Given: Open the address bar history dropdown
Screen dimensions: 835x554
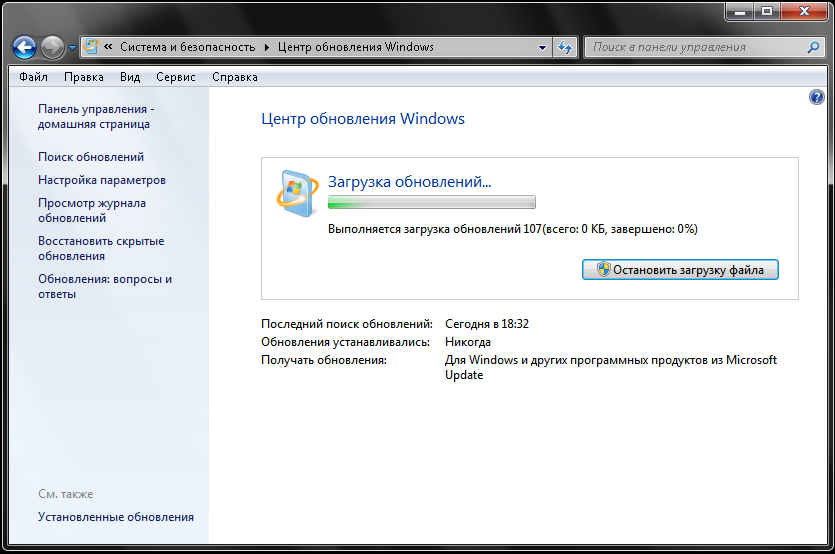Looking at the screenshot, I should point(542,47).
